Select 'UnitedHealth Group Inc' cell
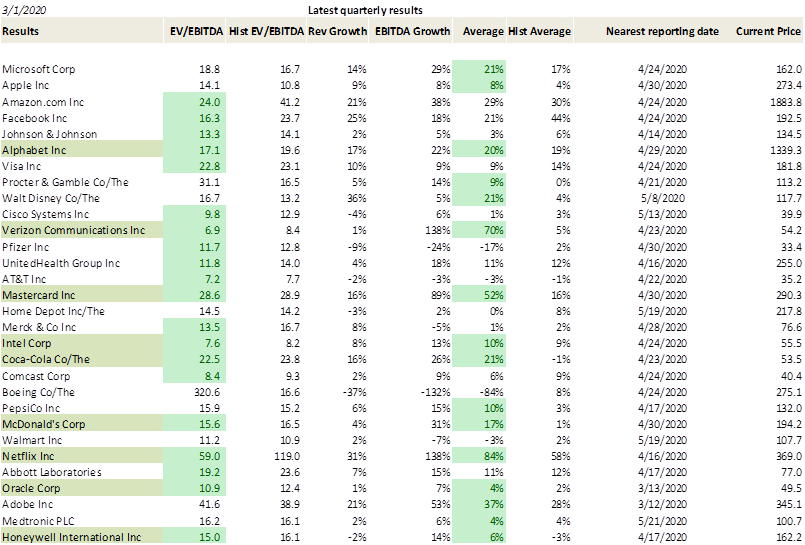Image resolution: width=805 pixels, height=545 pixels. pyautogui.click(x=61, y=263)
